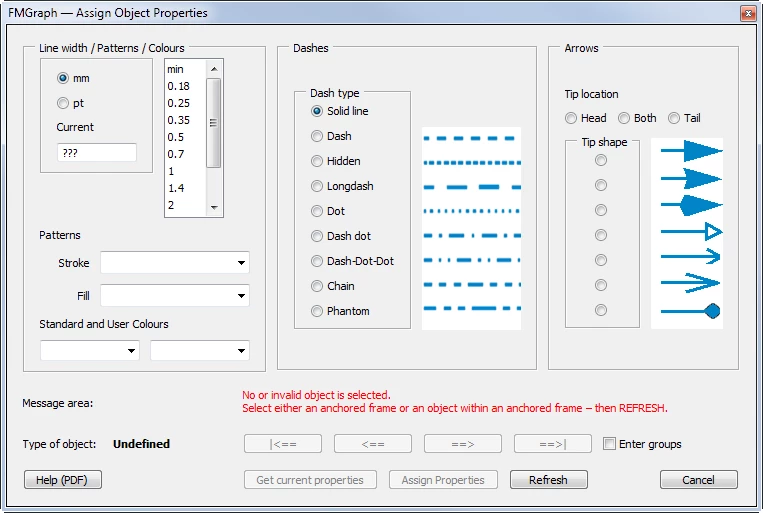
Task: Choose 0.7 line width
Action: (176, 154)
